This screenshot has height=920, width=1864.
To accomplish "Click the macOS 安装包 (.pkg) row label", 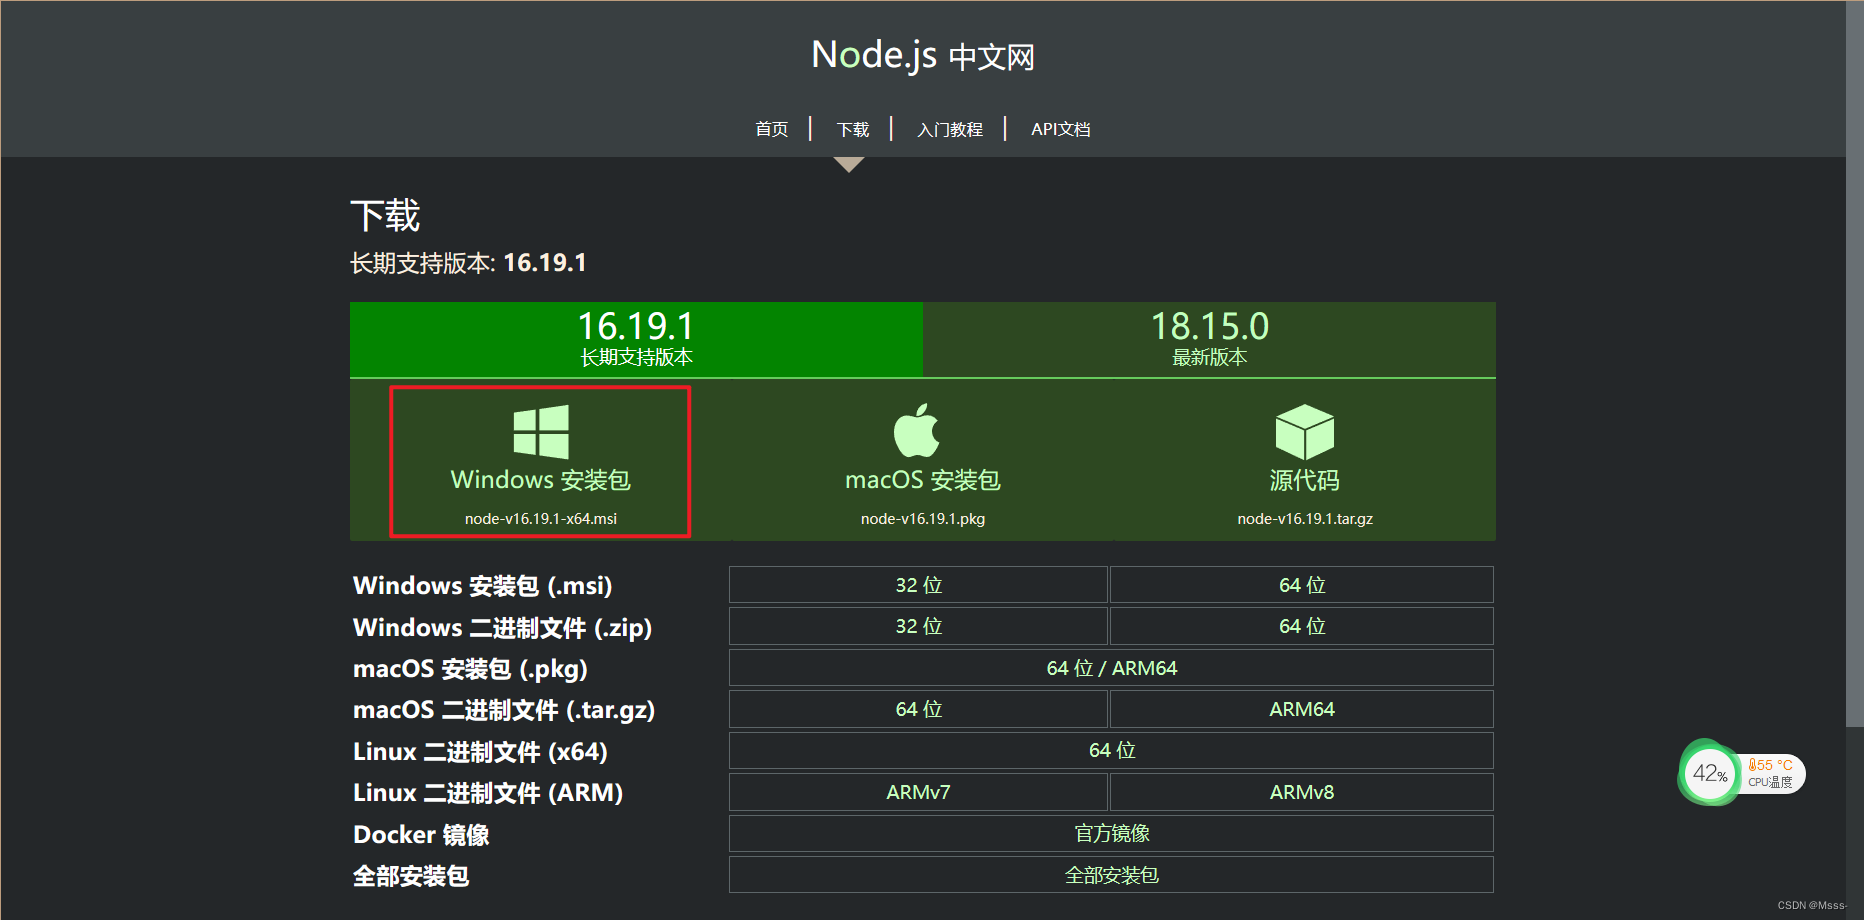I will [x=471, y=669].
